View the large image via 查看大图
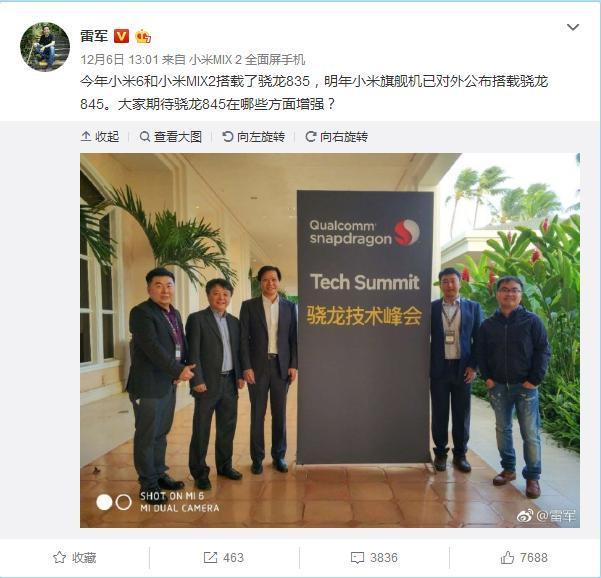Image resolution: width=601 pixels, height=578 pixels. (x=171, y=136)
